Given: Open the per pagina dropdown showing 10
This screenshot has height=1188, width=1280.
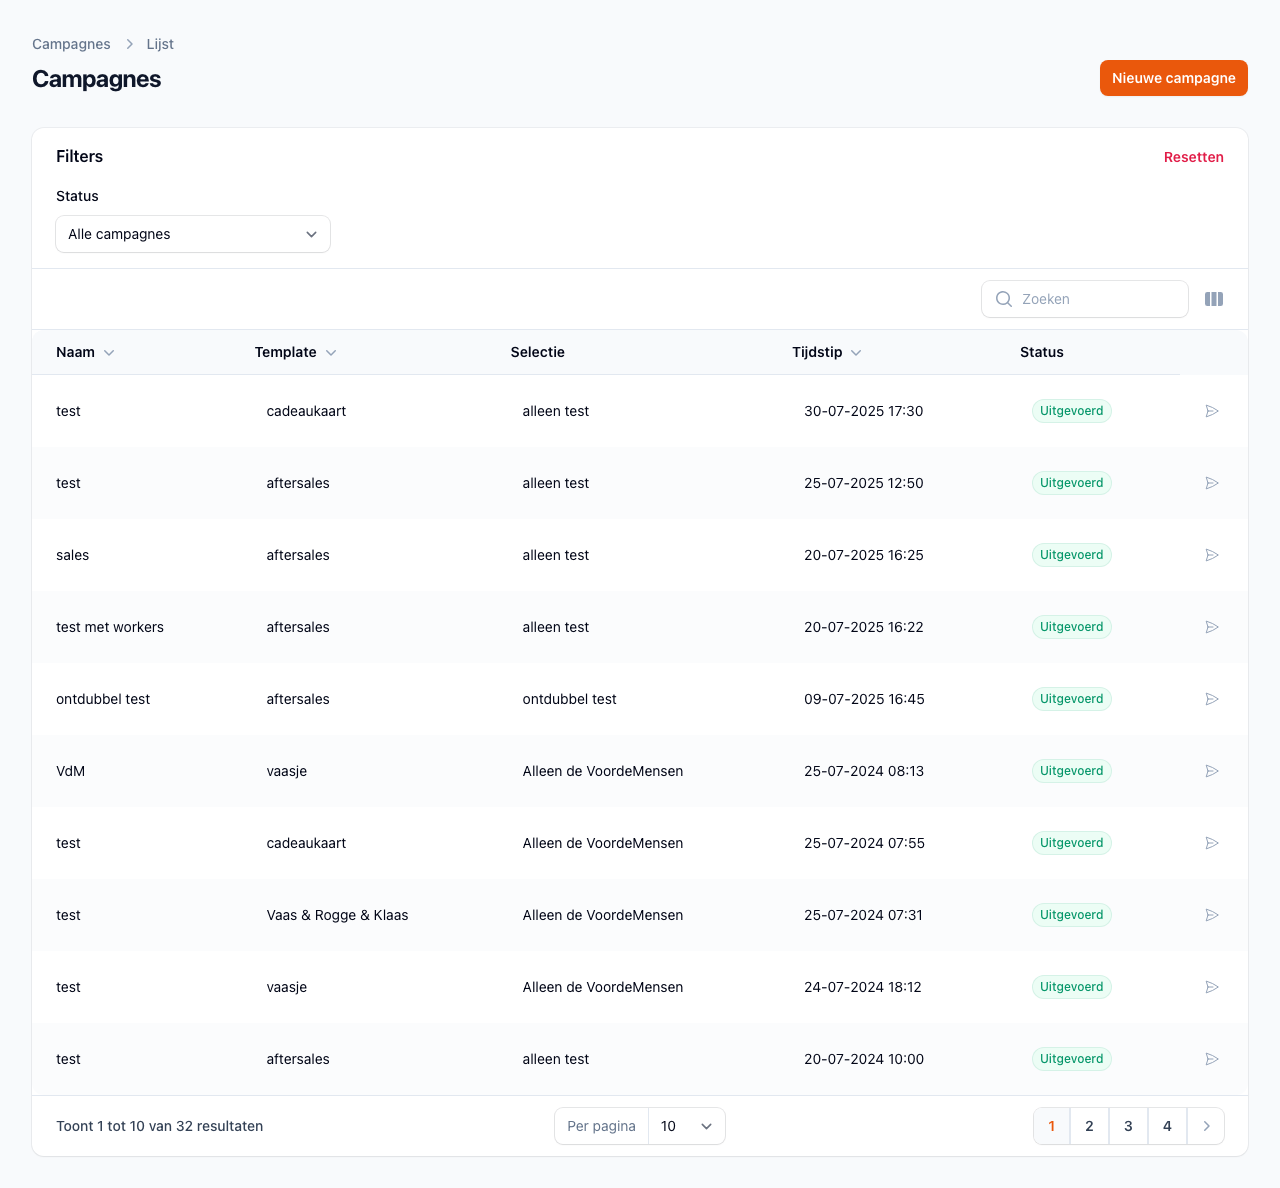Looking at the screenshot, I should [686, 1126].
